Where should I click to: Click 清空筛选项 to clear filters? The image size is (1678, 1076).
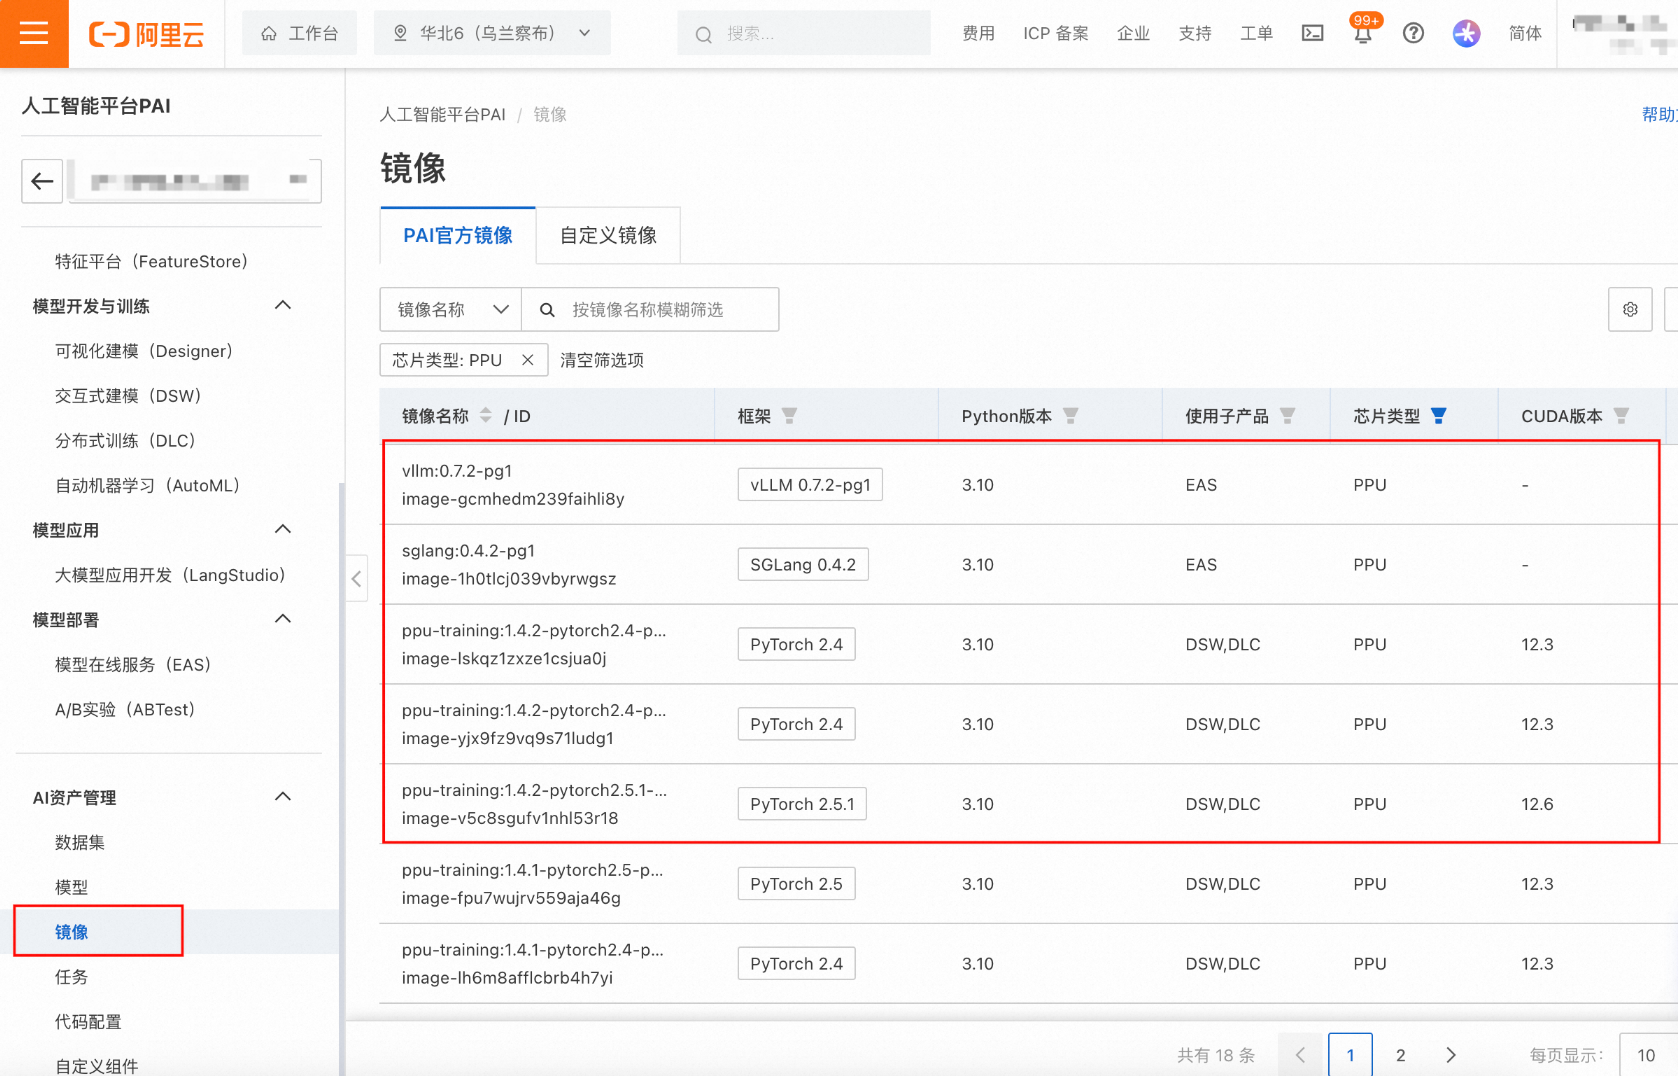(x=602, y=360)
